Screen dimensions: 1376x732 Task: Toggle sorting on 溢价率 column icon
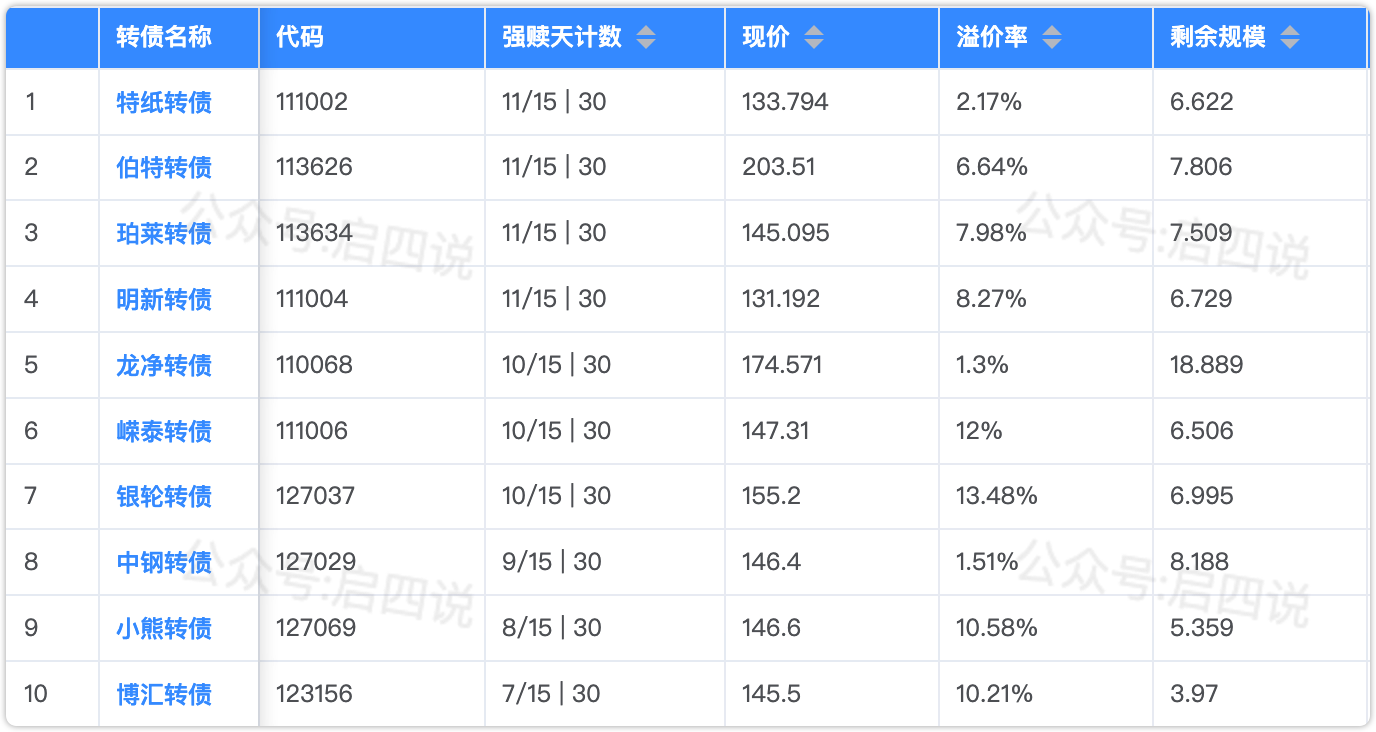click(1051, 38)
